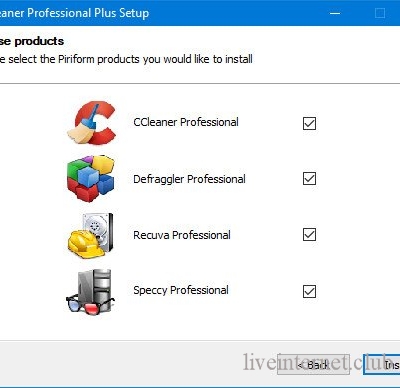Toggle the Recuva Professional checkbox

pyautogui.click(x=309, y=234)
